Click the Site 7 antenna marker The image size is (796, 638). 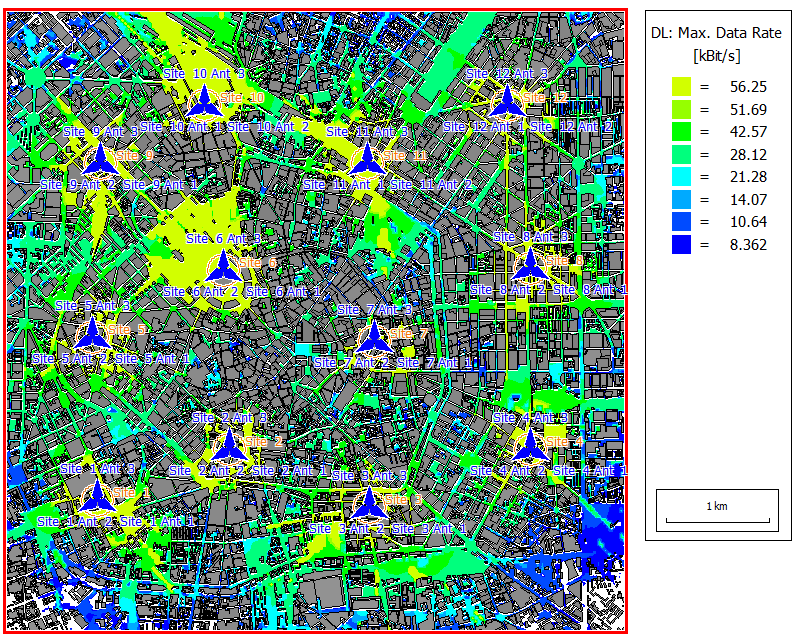tap(374, 336)
